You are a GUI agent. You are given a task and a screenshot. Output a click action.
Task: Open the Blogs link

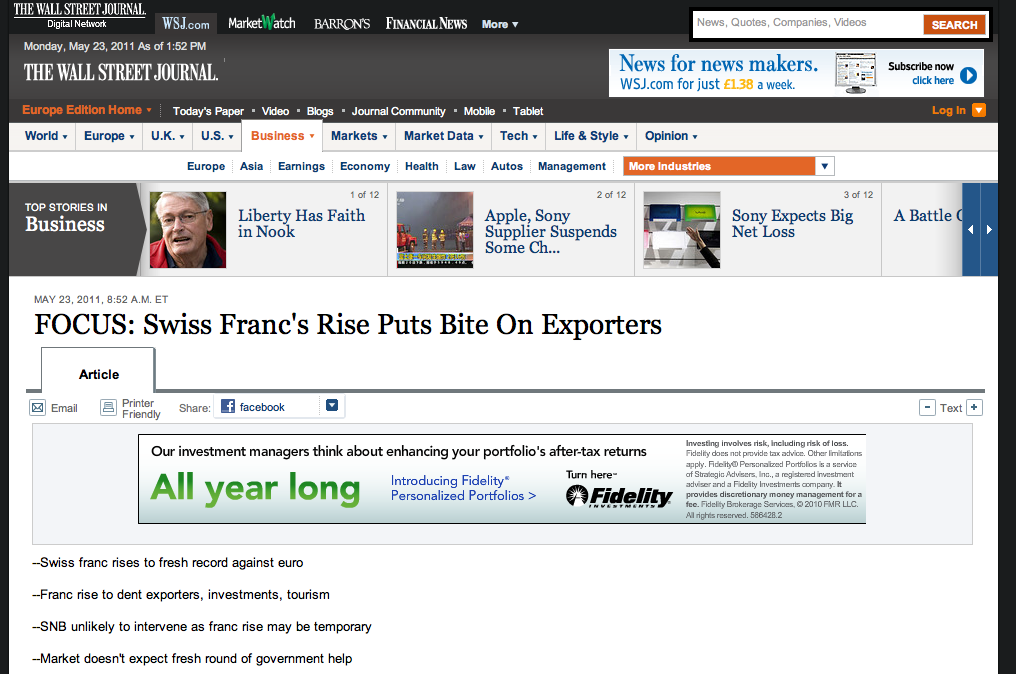tap(319, 111)
